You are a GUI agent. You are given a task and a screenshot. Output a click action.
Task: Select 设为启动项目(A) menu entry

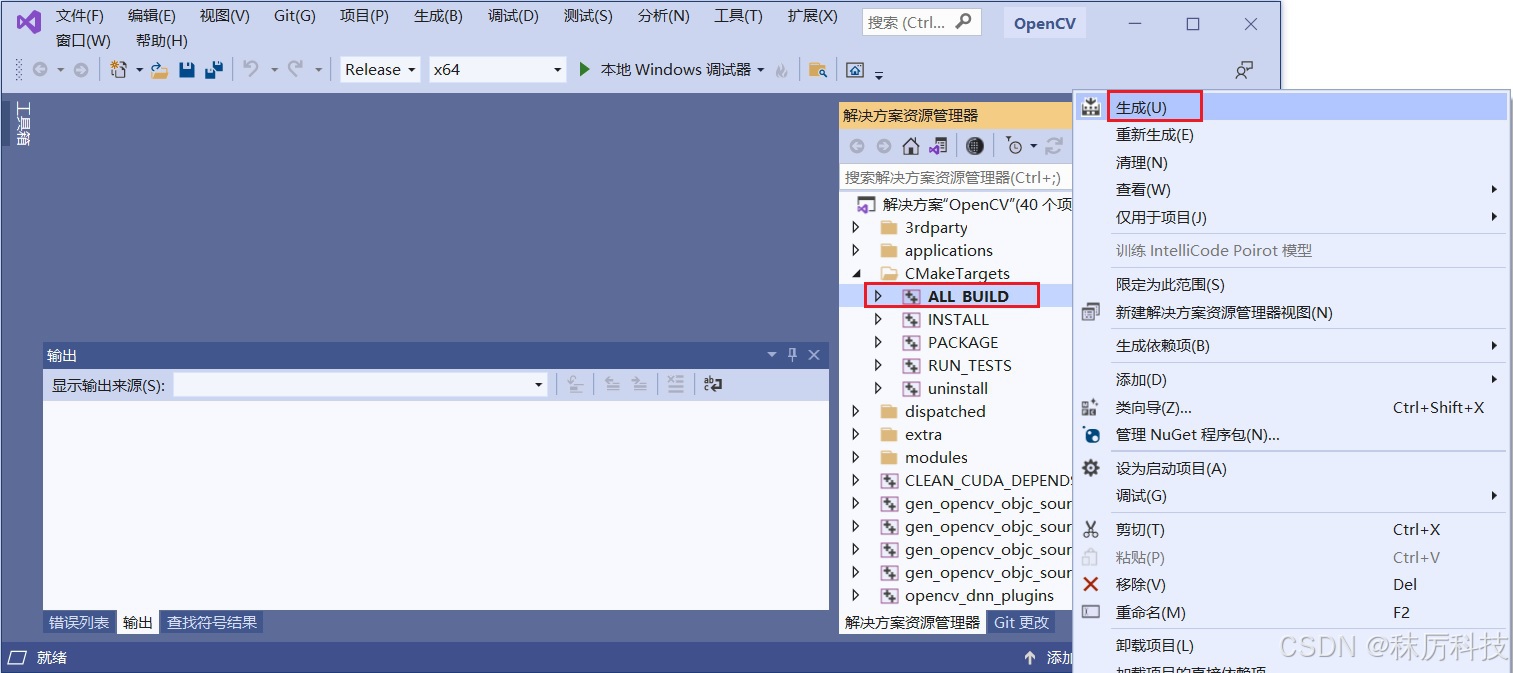point(1171,468)
